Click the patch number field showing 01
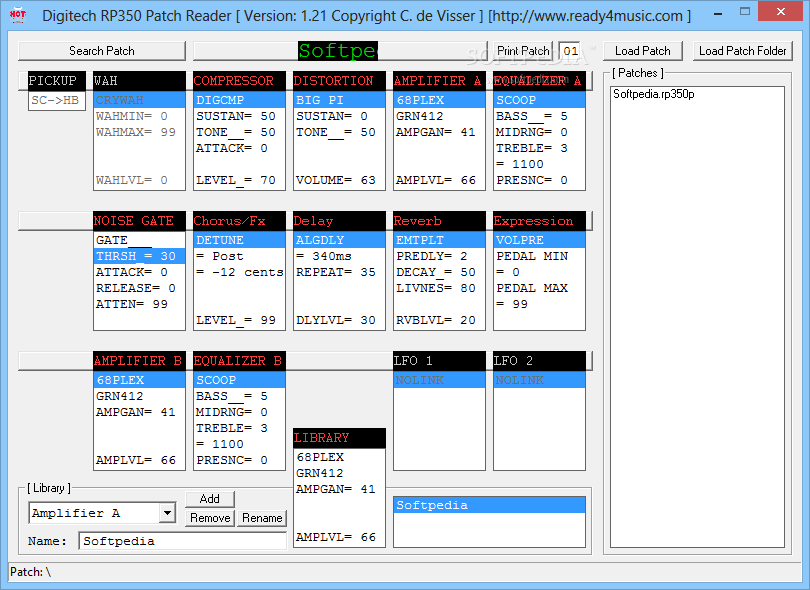The image size is (810, 590). (x=570, y=51)
